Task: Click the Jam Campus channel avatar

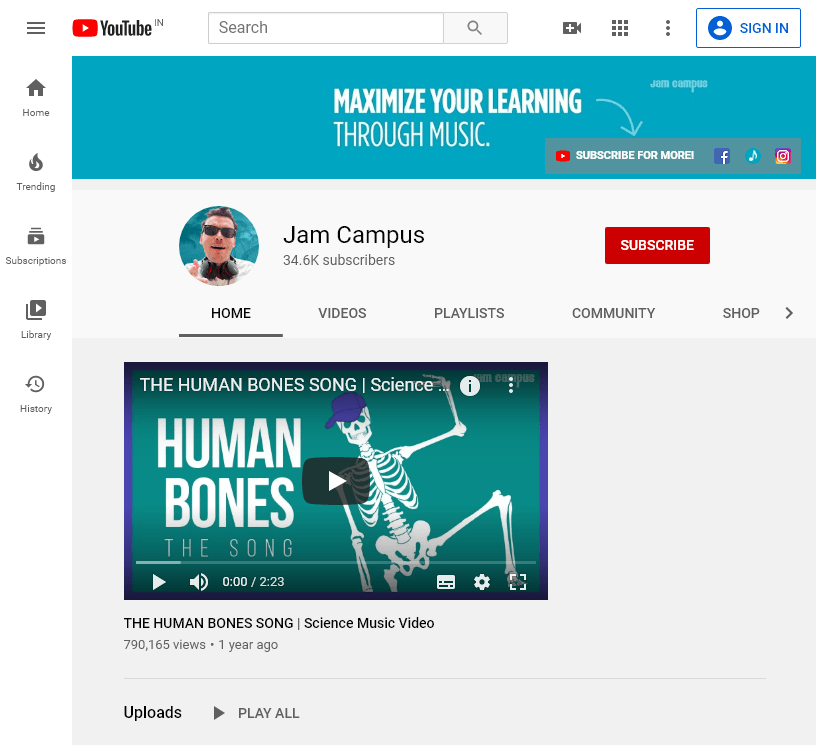Action: pos(219,246)
